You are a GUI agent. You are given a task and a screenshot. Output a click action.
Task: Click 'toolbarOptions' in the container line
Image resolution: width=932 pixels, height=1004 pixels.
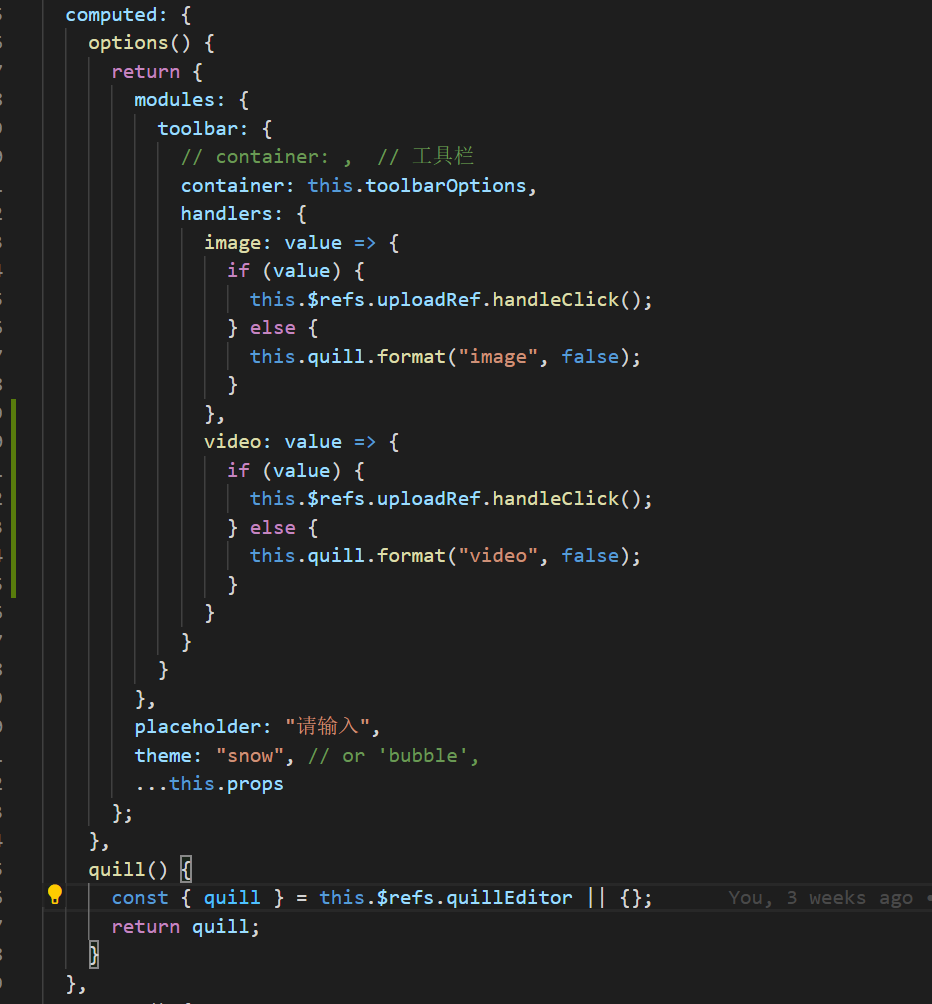click(x=446, y=186)
